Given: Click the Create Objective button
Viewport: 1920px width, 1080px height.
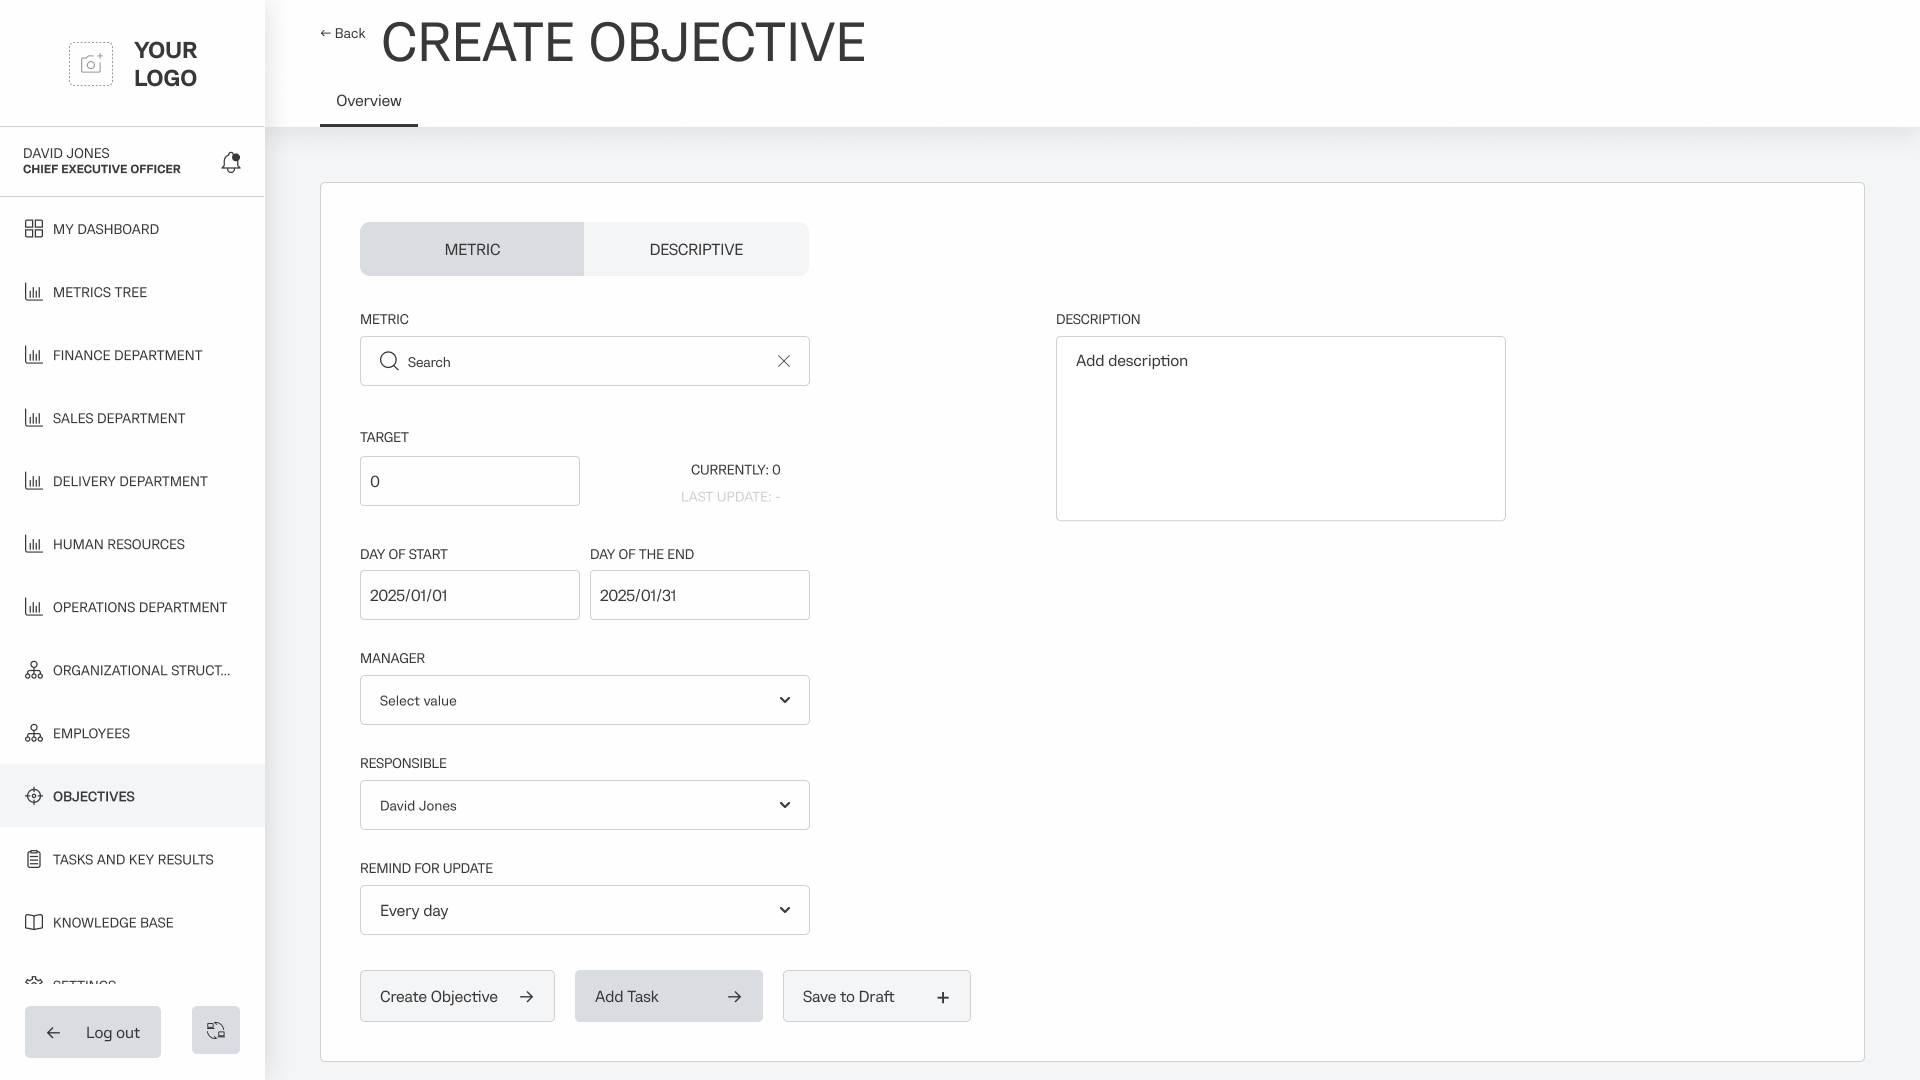Looking at the screenshot, I should click(457, 996).
